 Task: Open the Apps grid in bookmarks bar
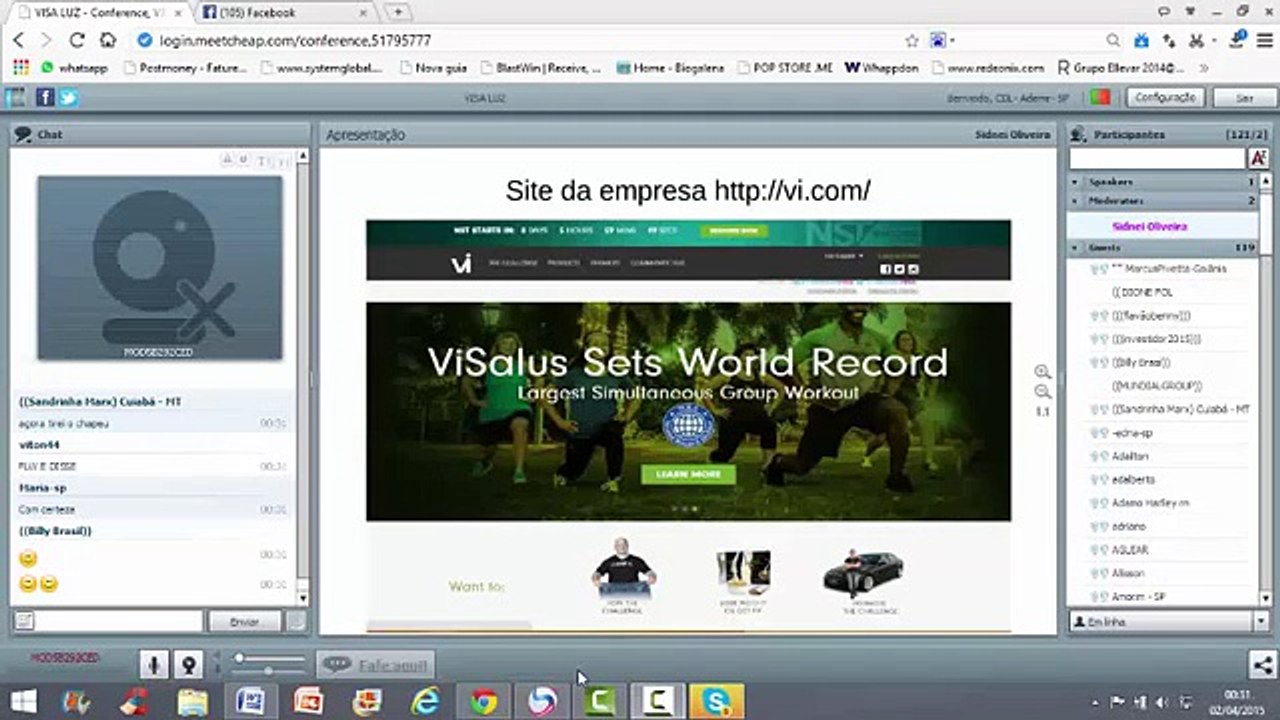pyautogui.click(x=20, y=68)
